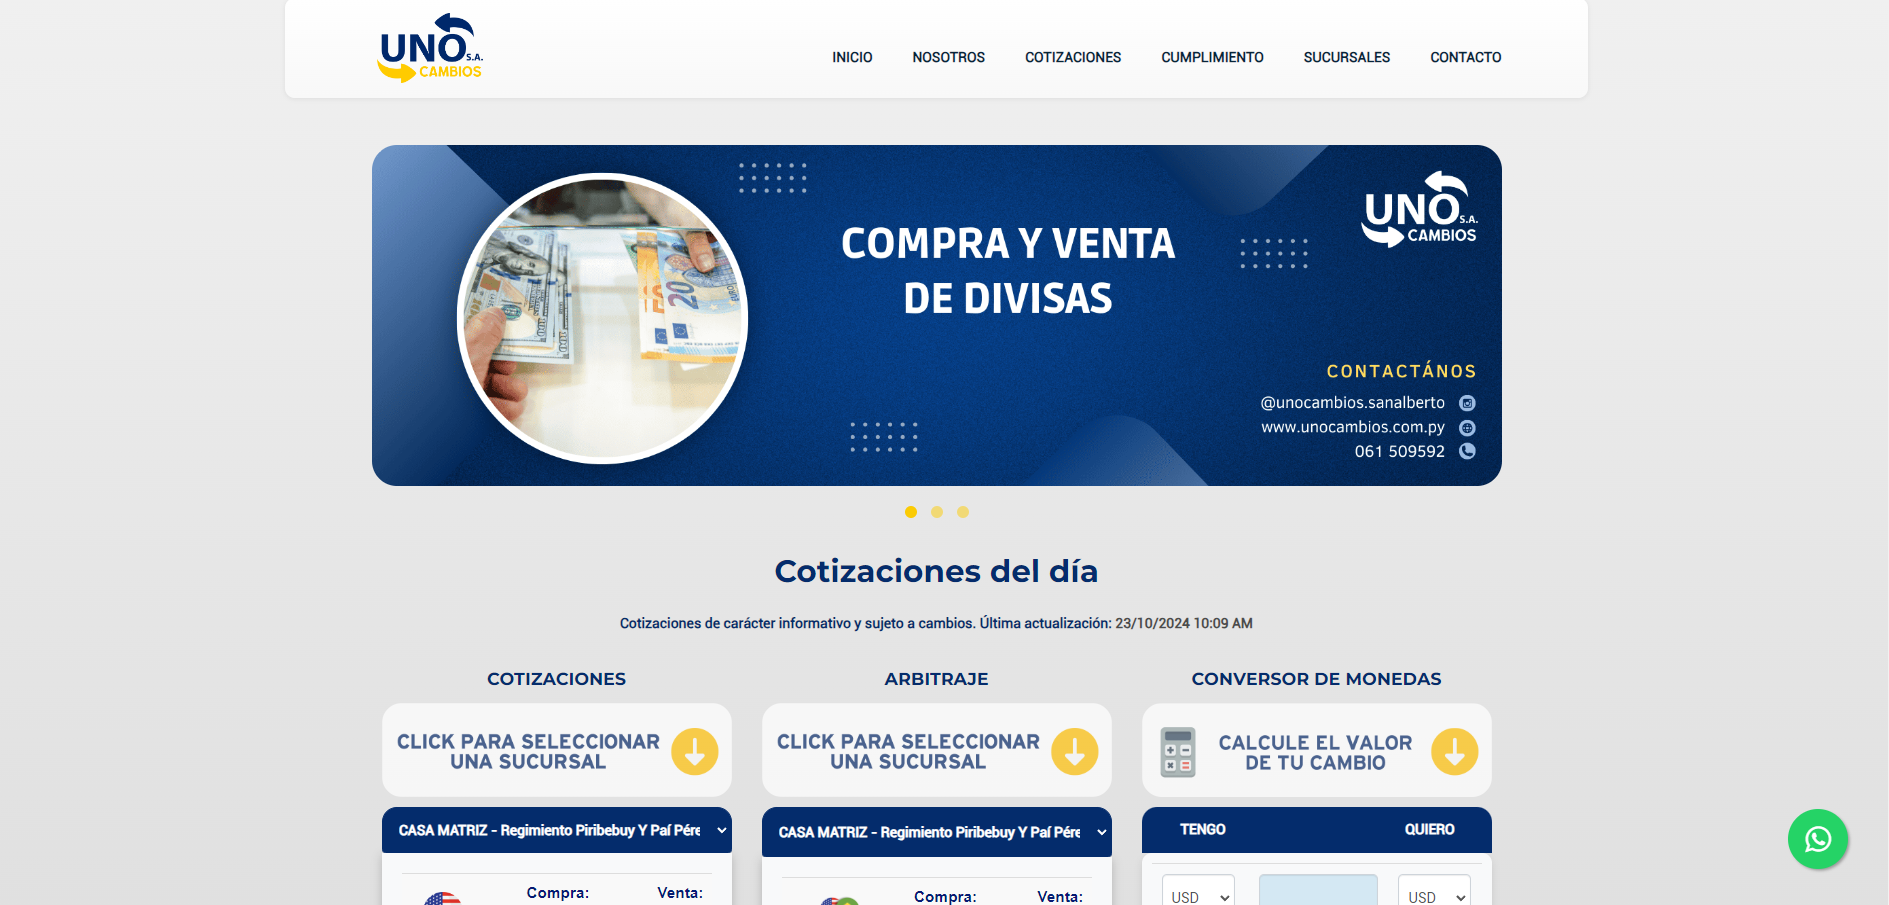
Task: Click the yellow down-arrow icon in conversor card
Action: click(1455, 752)
